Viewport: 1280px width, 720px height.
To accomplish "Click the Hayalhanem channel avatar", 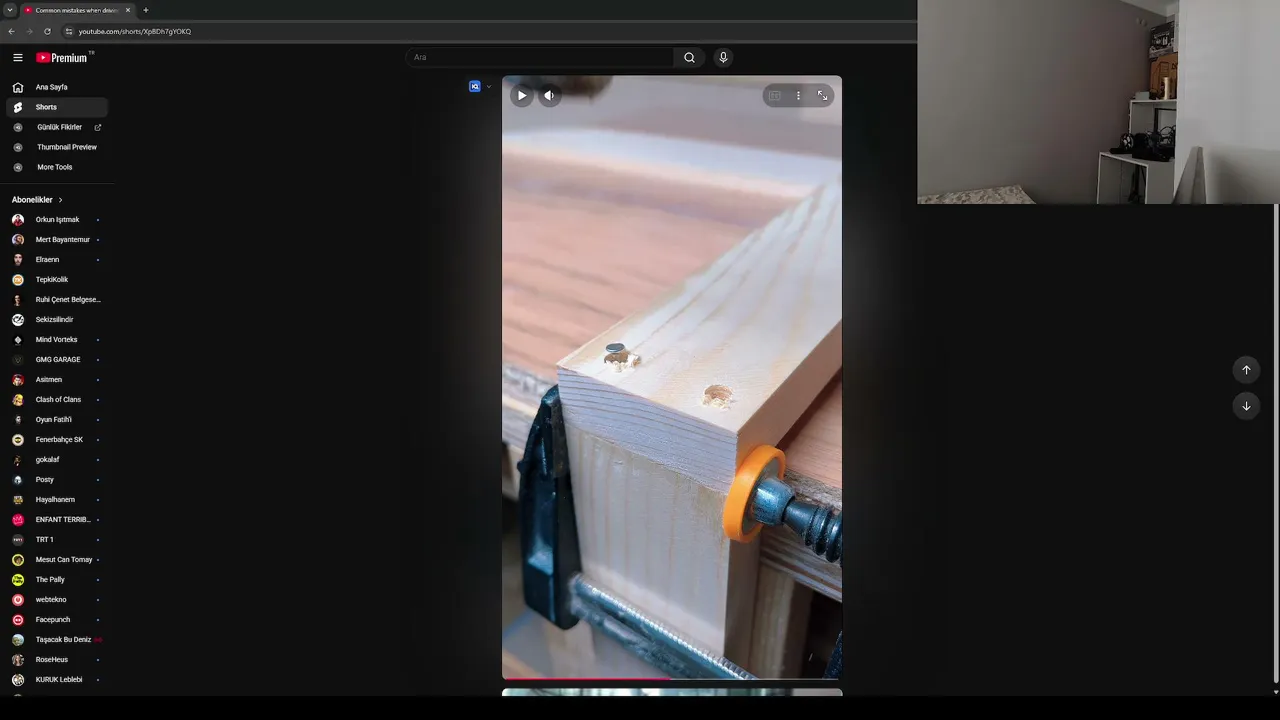I will [18, 500].
